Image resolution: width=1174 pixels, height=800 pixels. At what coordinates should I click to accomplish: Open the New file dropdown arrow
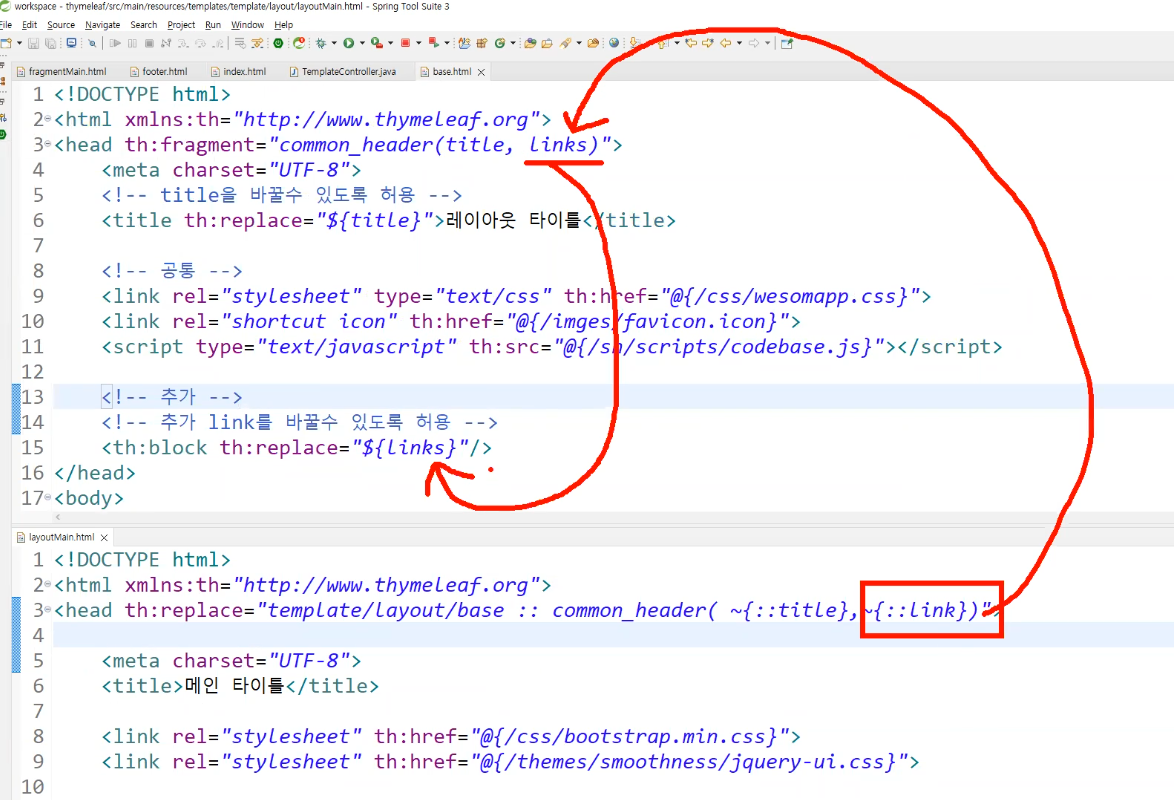[x=19, y=43]
